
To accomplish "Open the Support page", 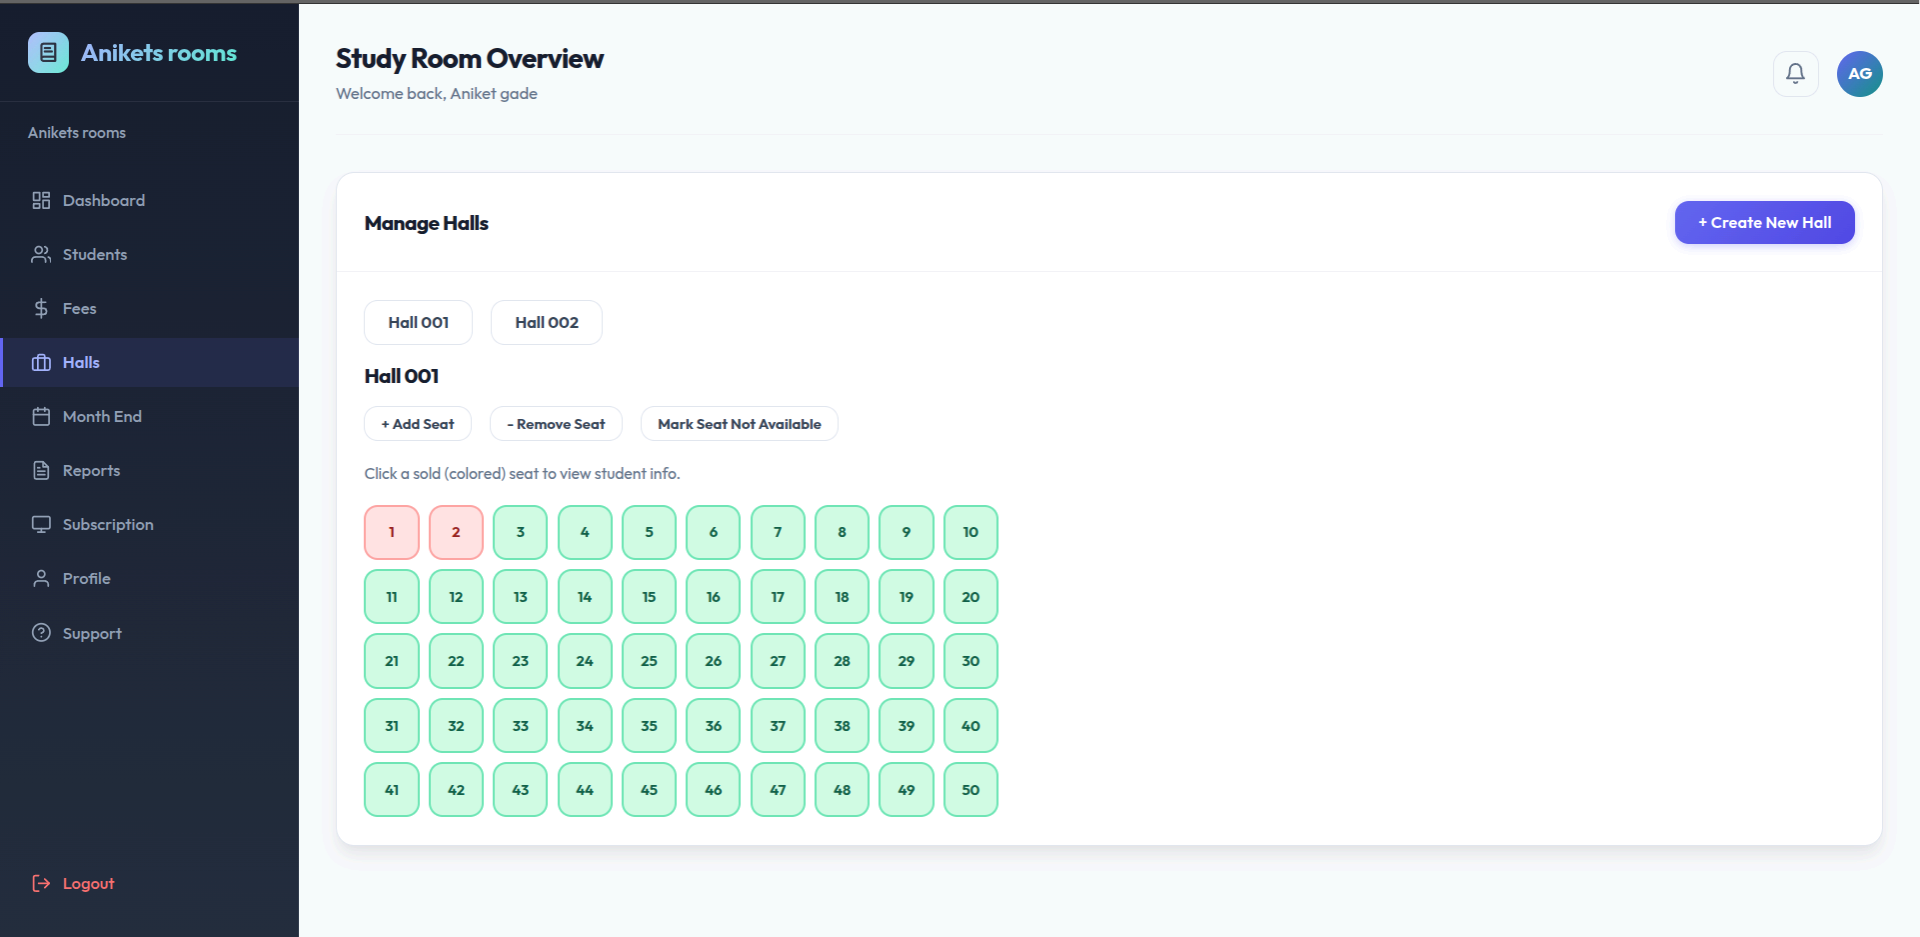I will (149, 633).
